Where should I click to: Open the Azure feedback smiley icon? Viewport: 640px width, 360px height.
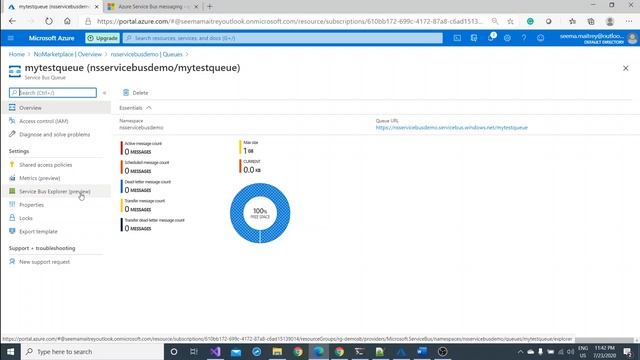click(x=540, y=38)
